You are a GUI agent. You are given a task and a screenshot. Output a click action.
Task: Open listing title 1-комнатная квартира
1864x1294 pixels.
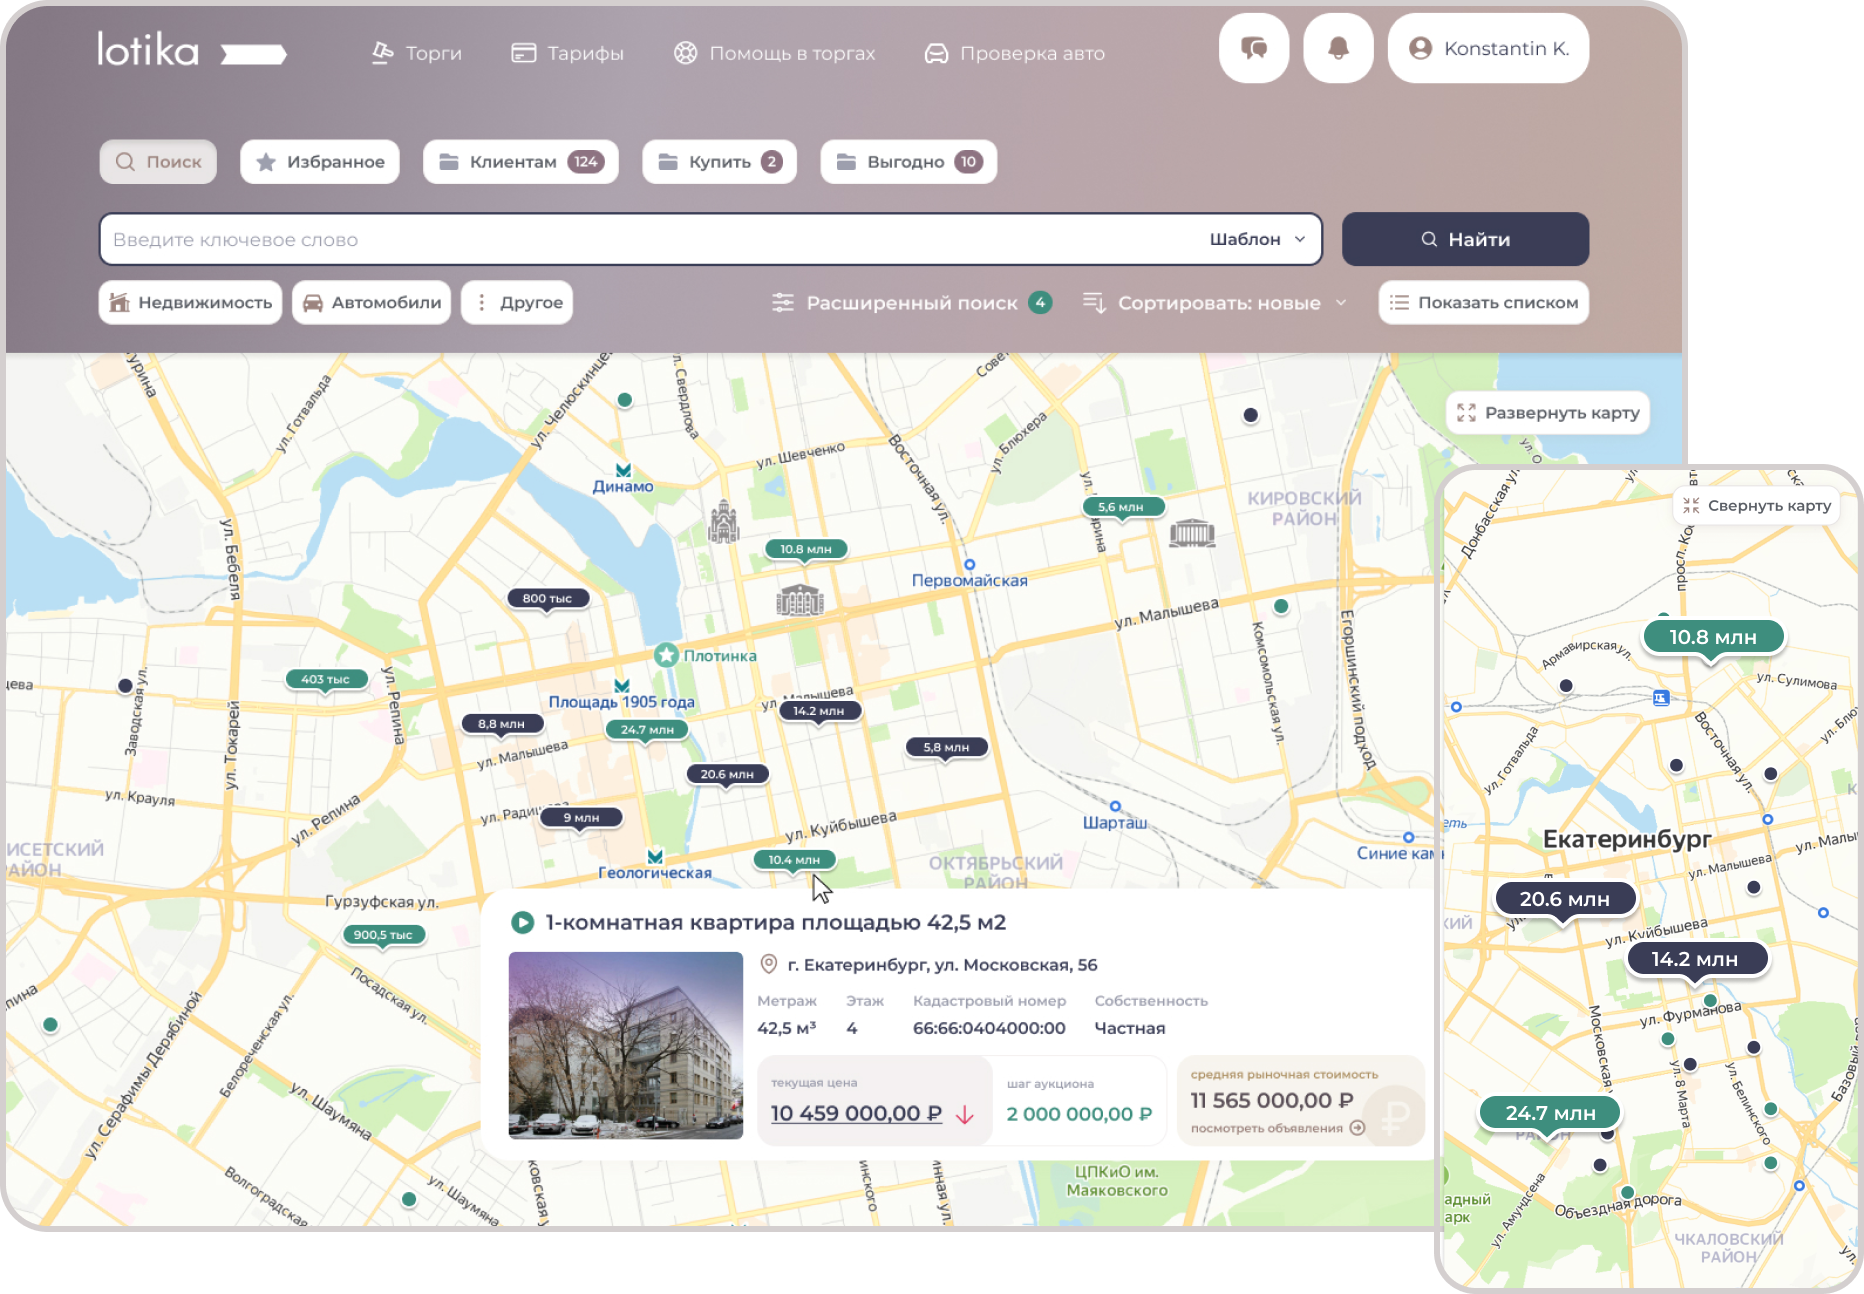pos(776,922)
